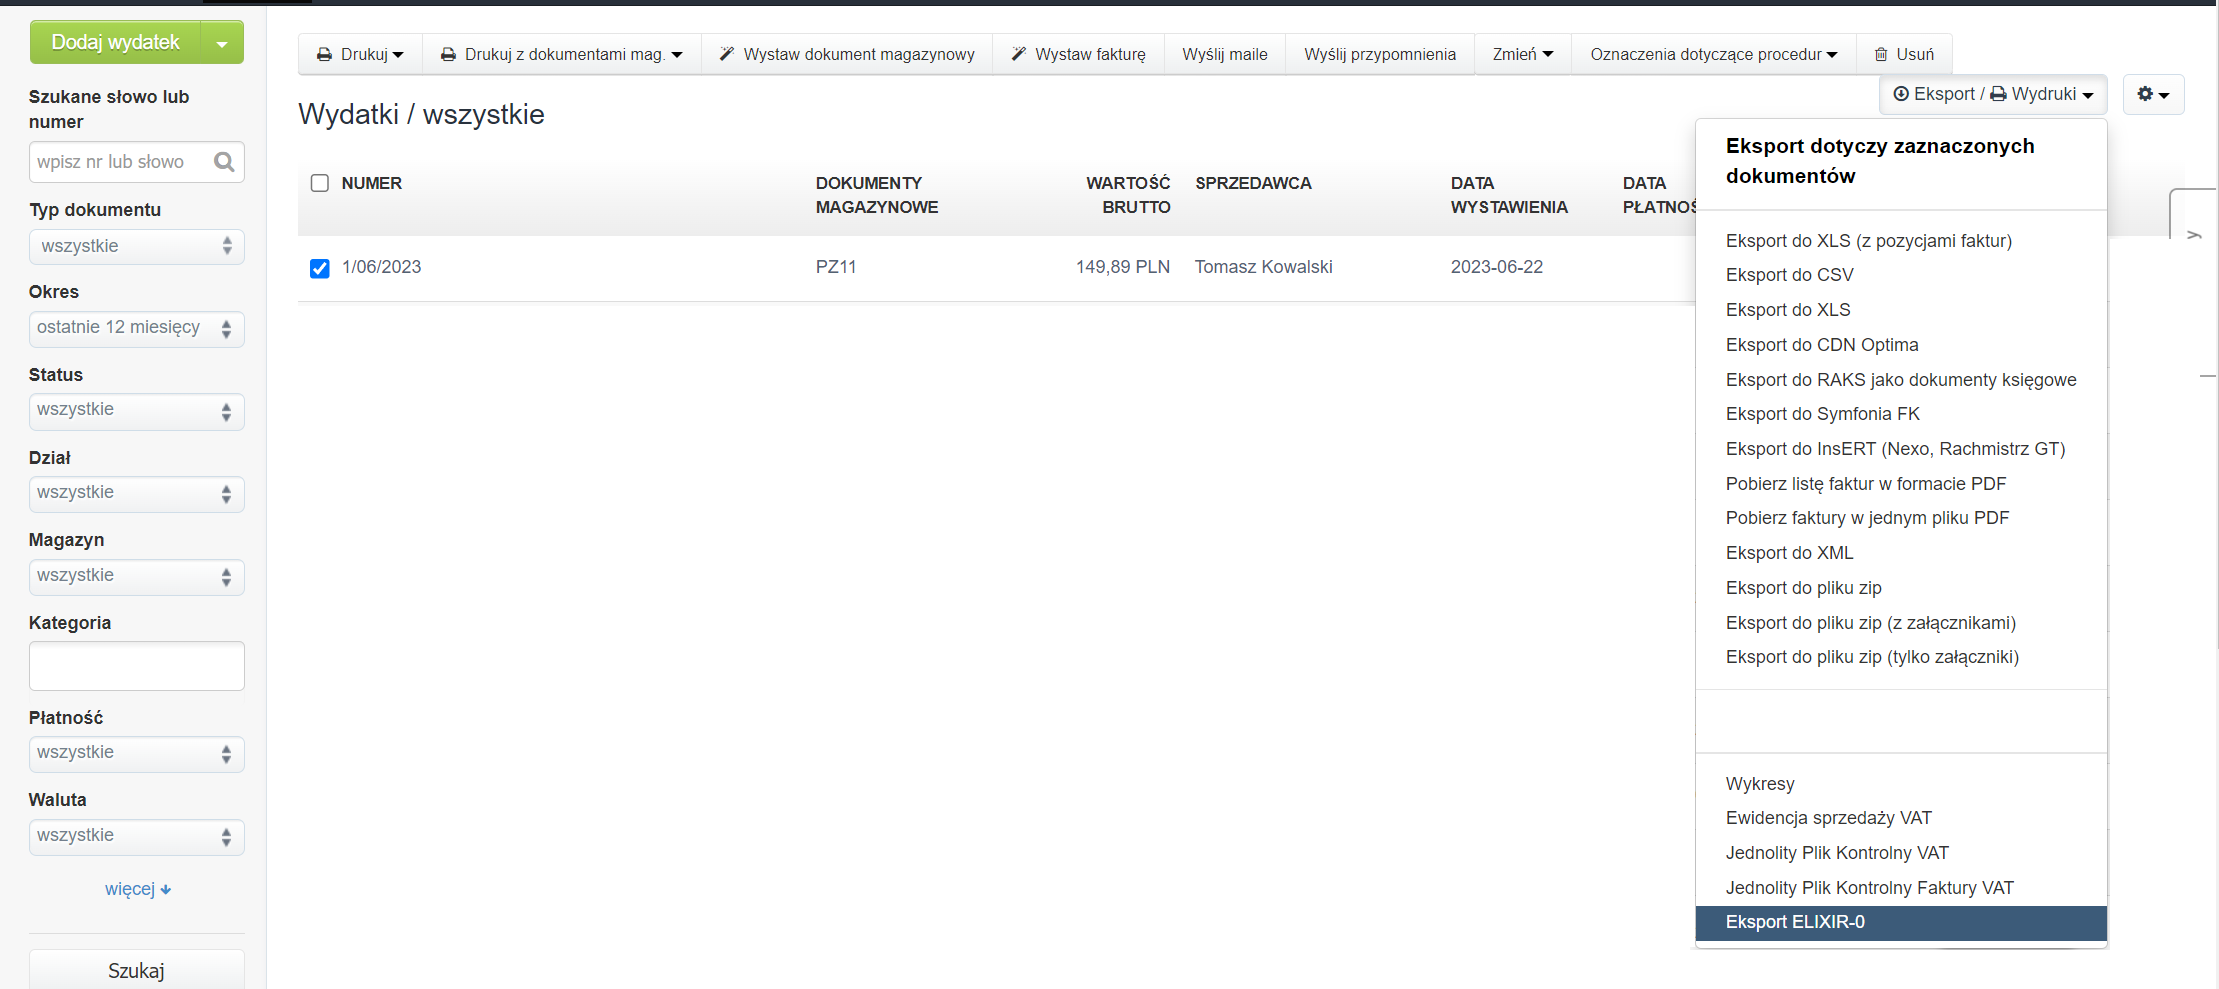Click Wyślij przypomnienia

(x=1380, y=54)
